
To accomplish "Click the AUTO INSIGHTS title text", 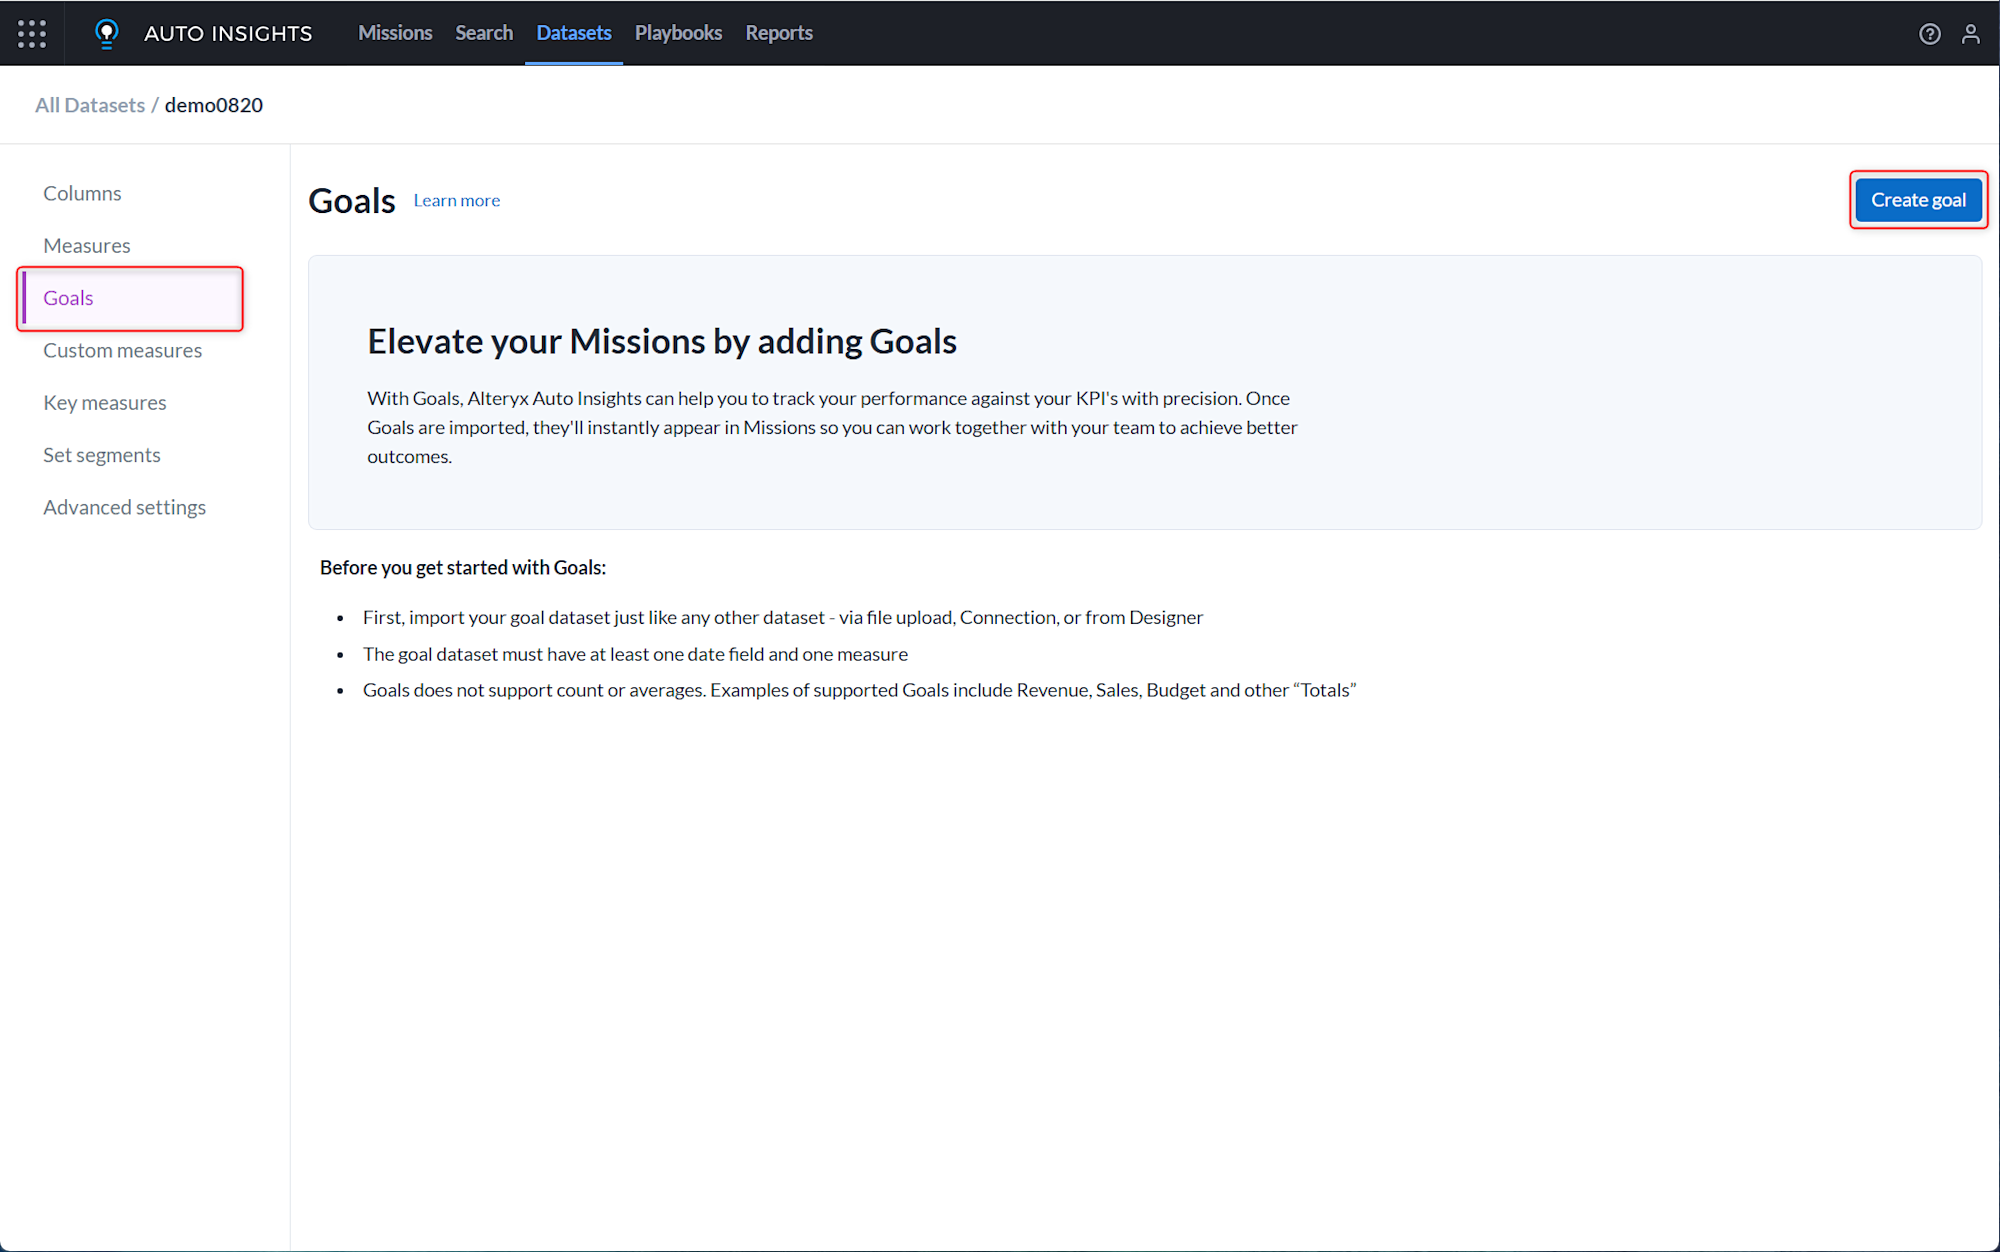I will pyautogui.click(x=228, y=33).
